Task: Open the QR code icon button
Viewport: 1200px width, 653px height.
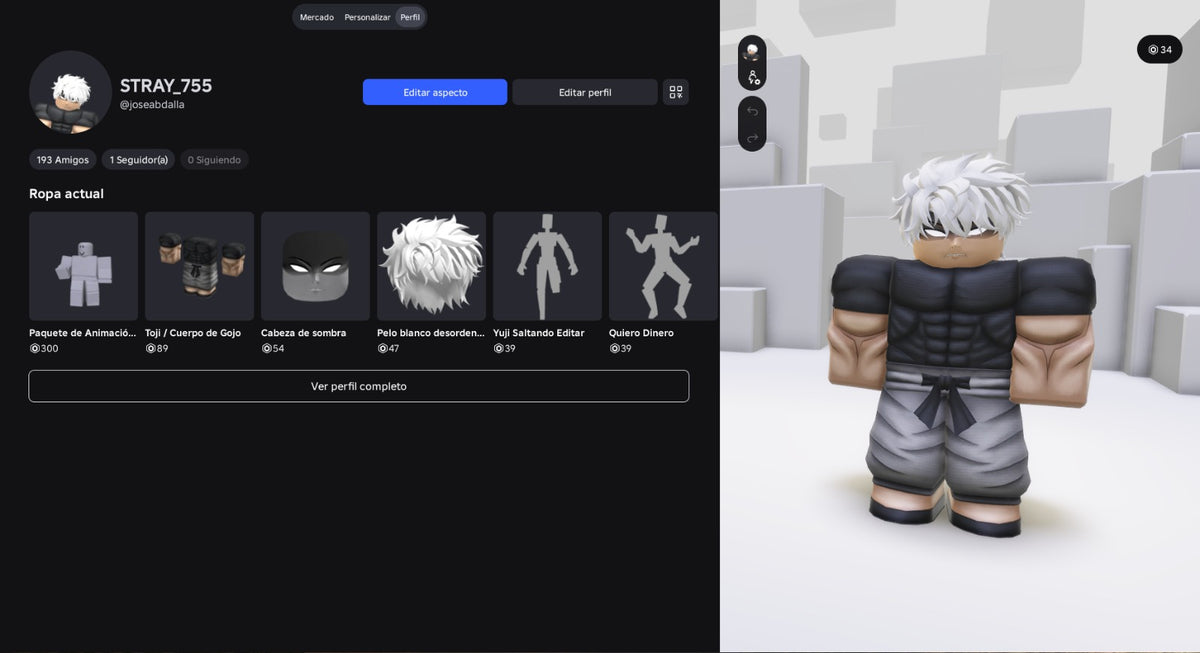Action: pos(676,92)
